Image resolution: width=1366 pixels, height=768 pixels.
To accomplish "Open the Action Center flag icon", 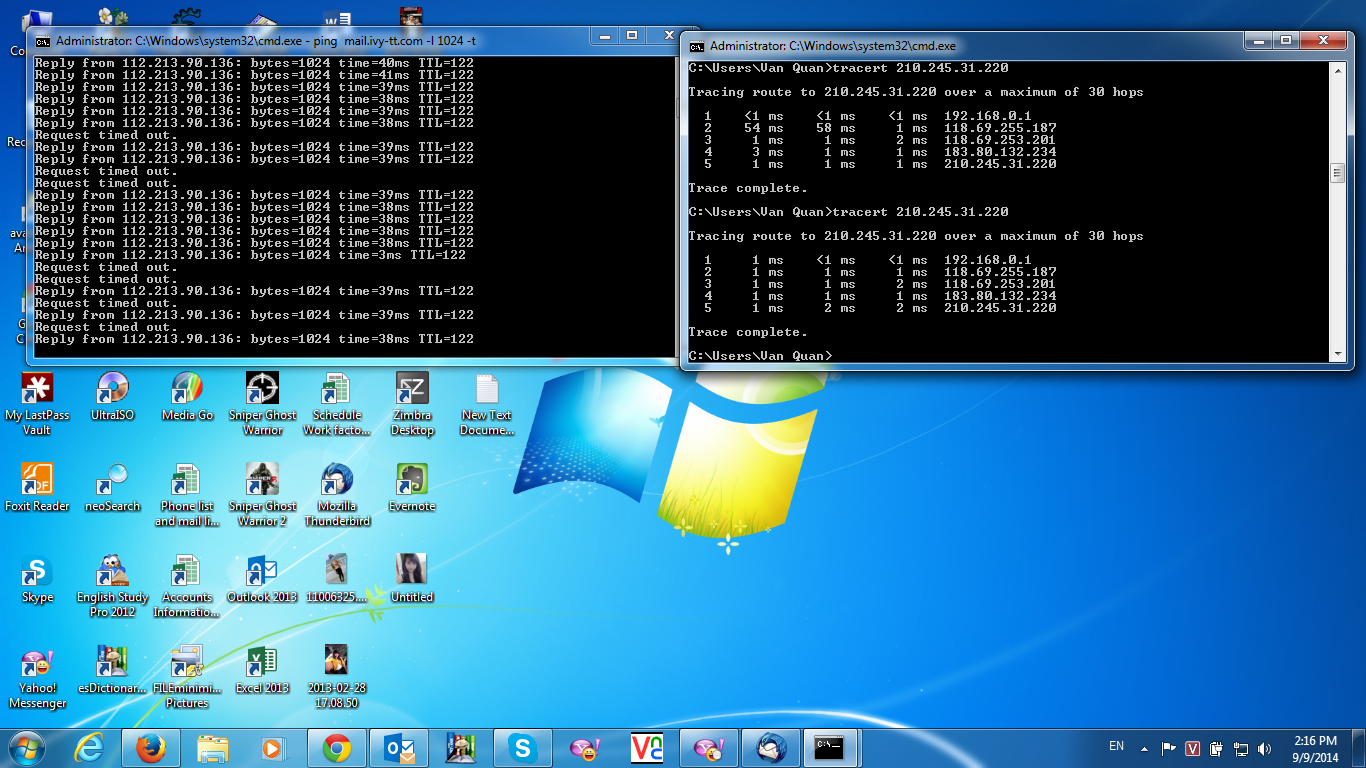I will 1167,748.
